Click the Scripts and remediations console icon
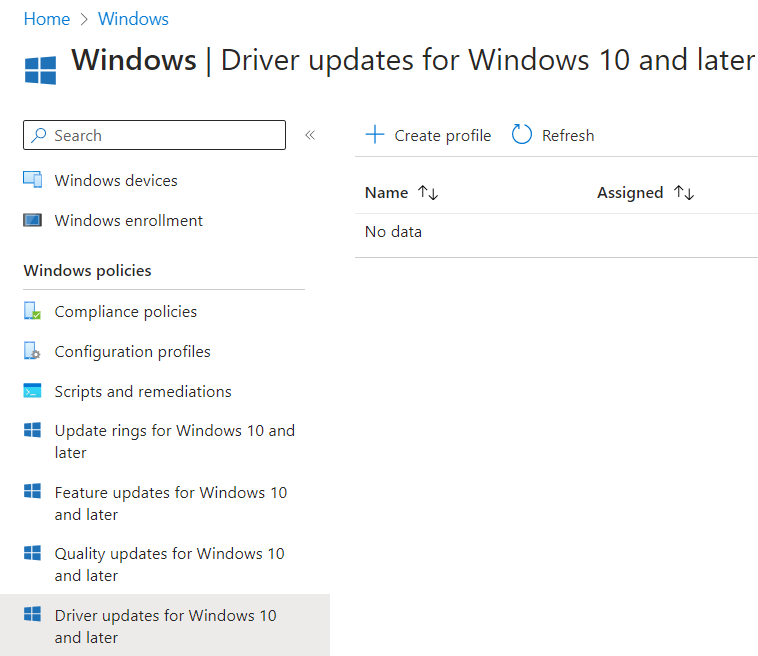The width and height of the screenshot is (758, 656). coord(32,391)
